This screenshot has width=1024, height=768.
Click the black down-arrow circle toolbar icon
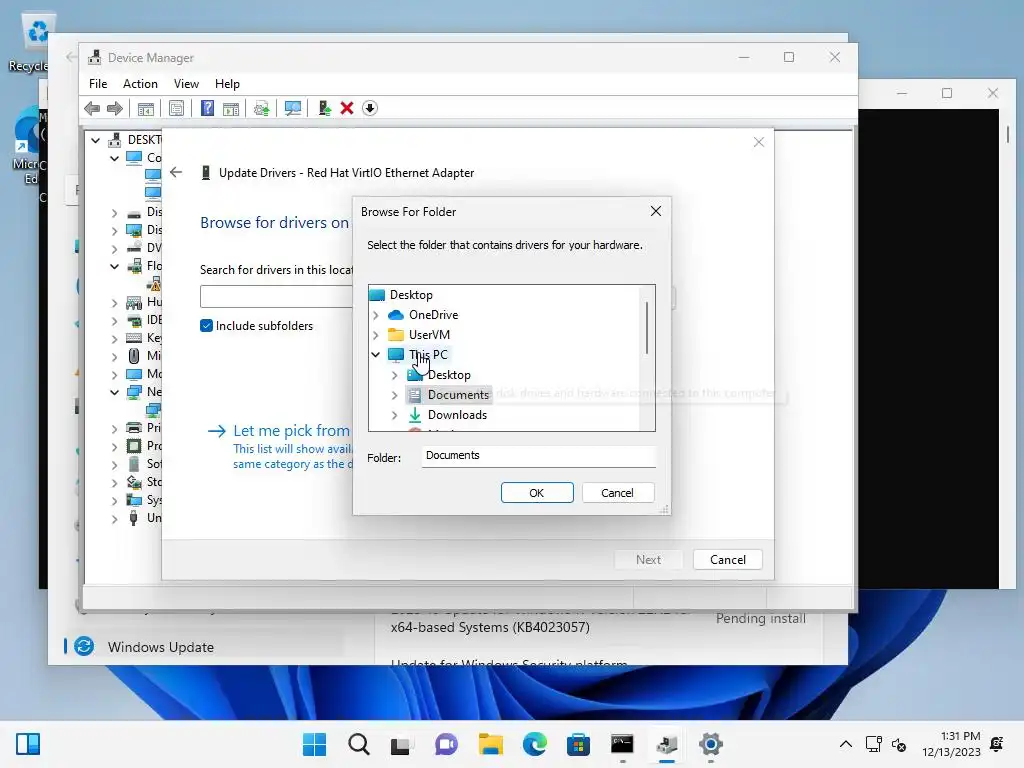370,108
